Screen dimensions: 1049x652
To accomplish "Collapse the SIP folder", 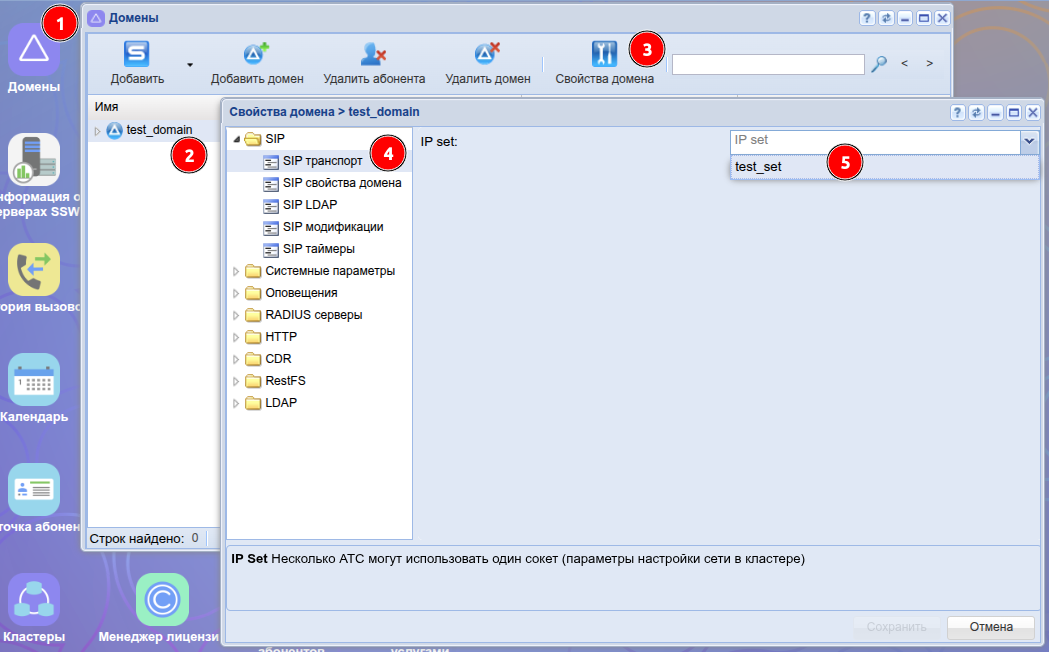I will pos(237,139).
